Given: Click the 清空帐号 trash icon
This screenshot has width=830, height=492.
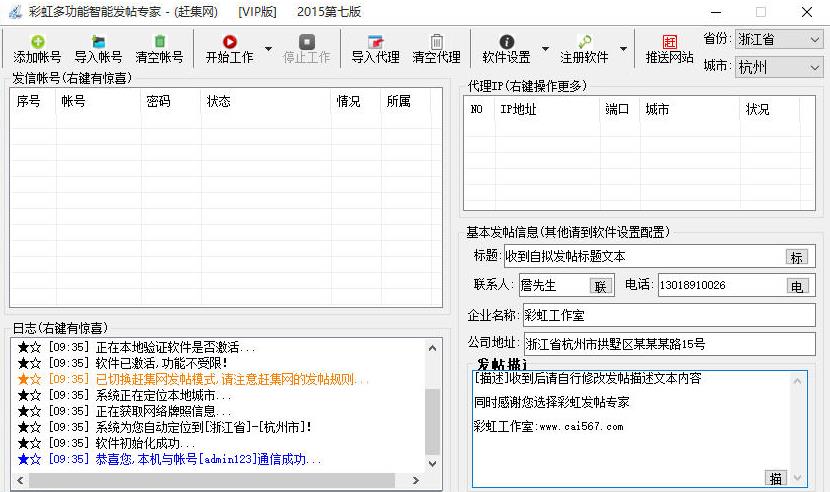Looking at the screenshot, I should point(159,42).
